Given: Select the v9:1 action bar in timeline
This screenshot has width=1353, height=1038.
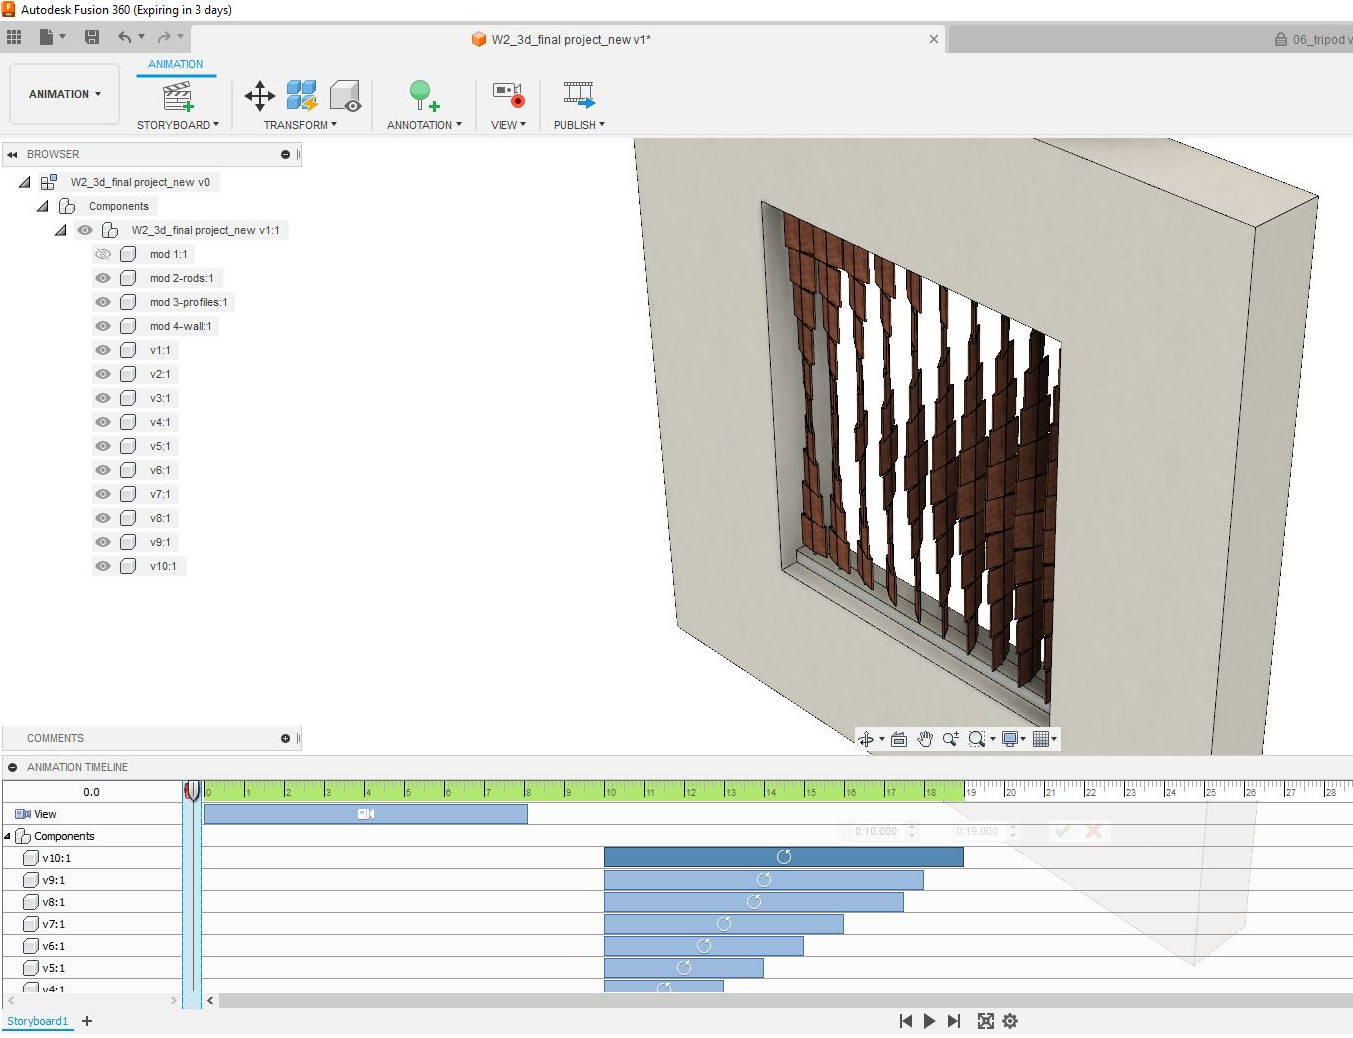Looking at the screenshot, I should pyautogui.click(x=763, y=880).
